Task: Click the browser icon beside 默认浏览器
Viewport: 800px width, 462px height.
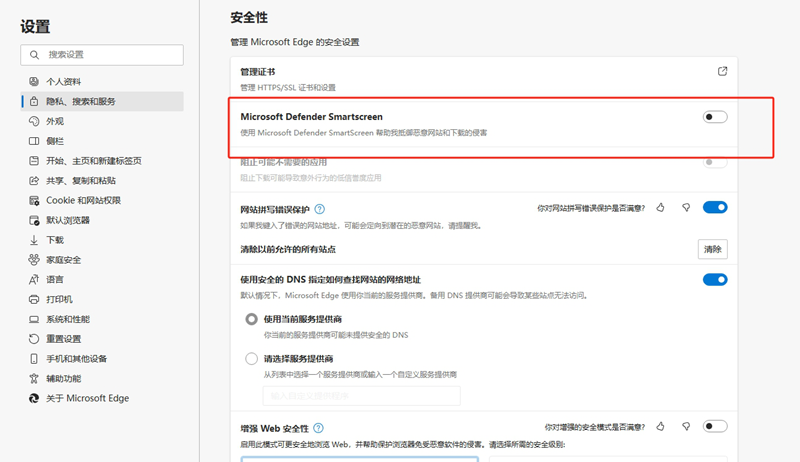Action: coord(34,220)
